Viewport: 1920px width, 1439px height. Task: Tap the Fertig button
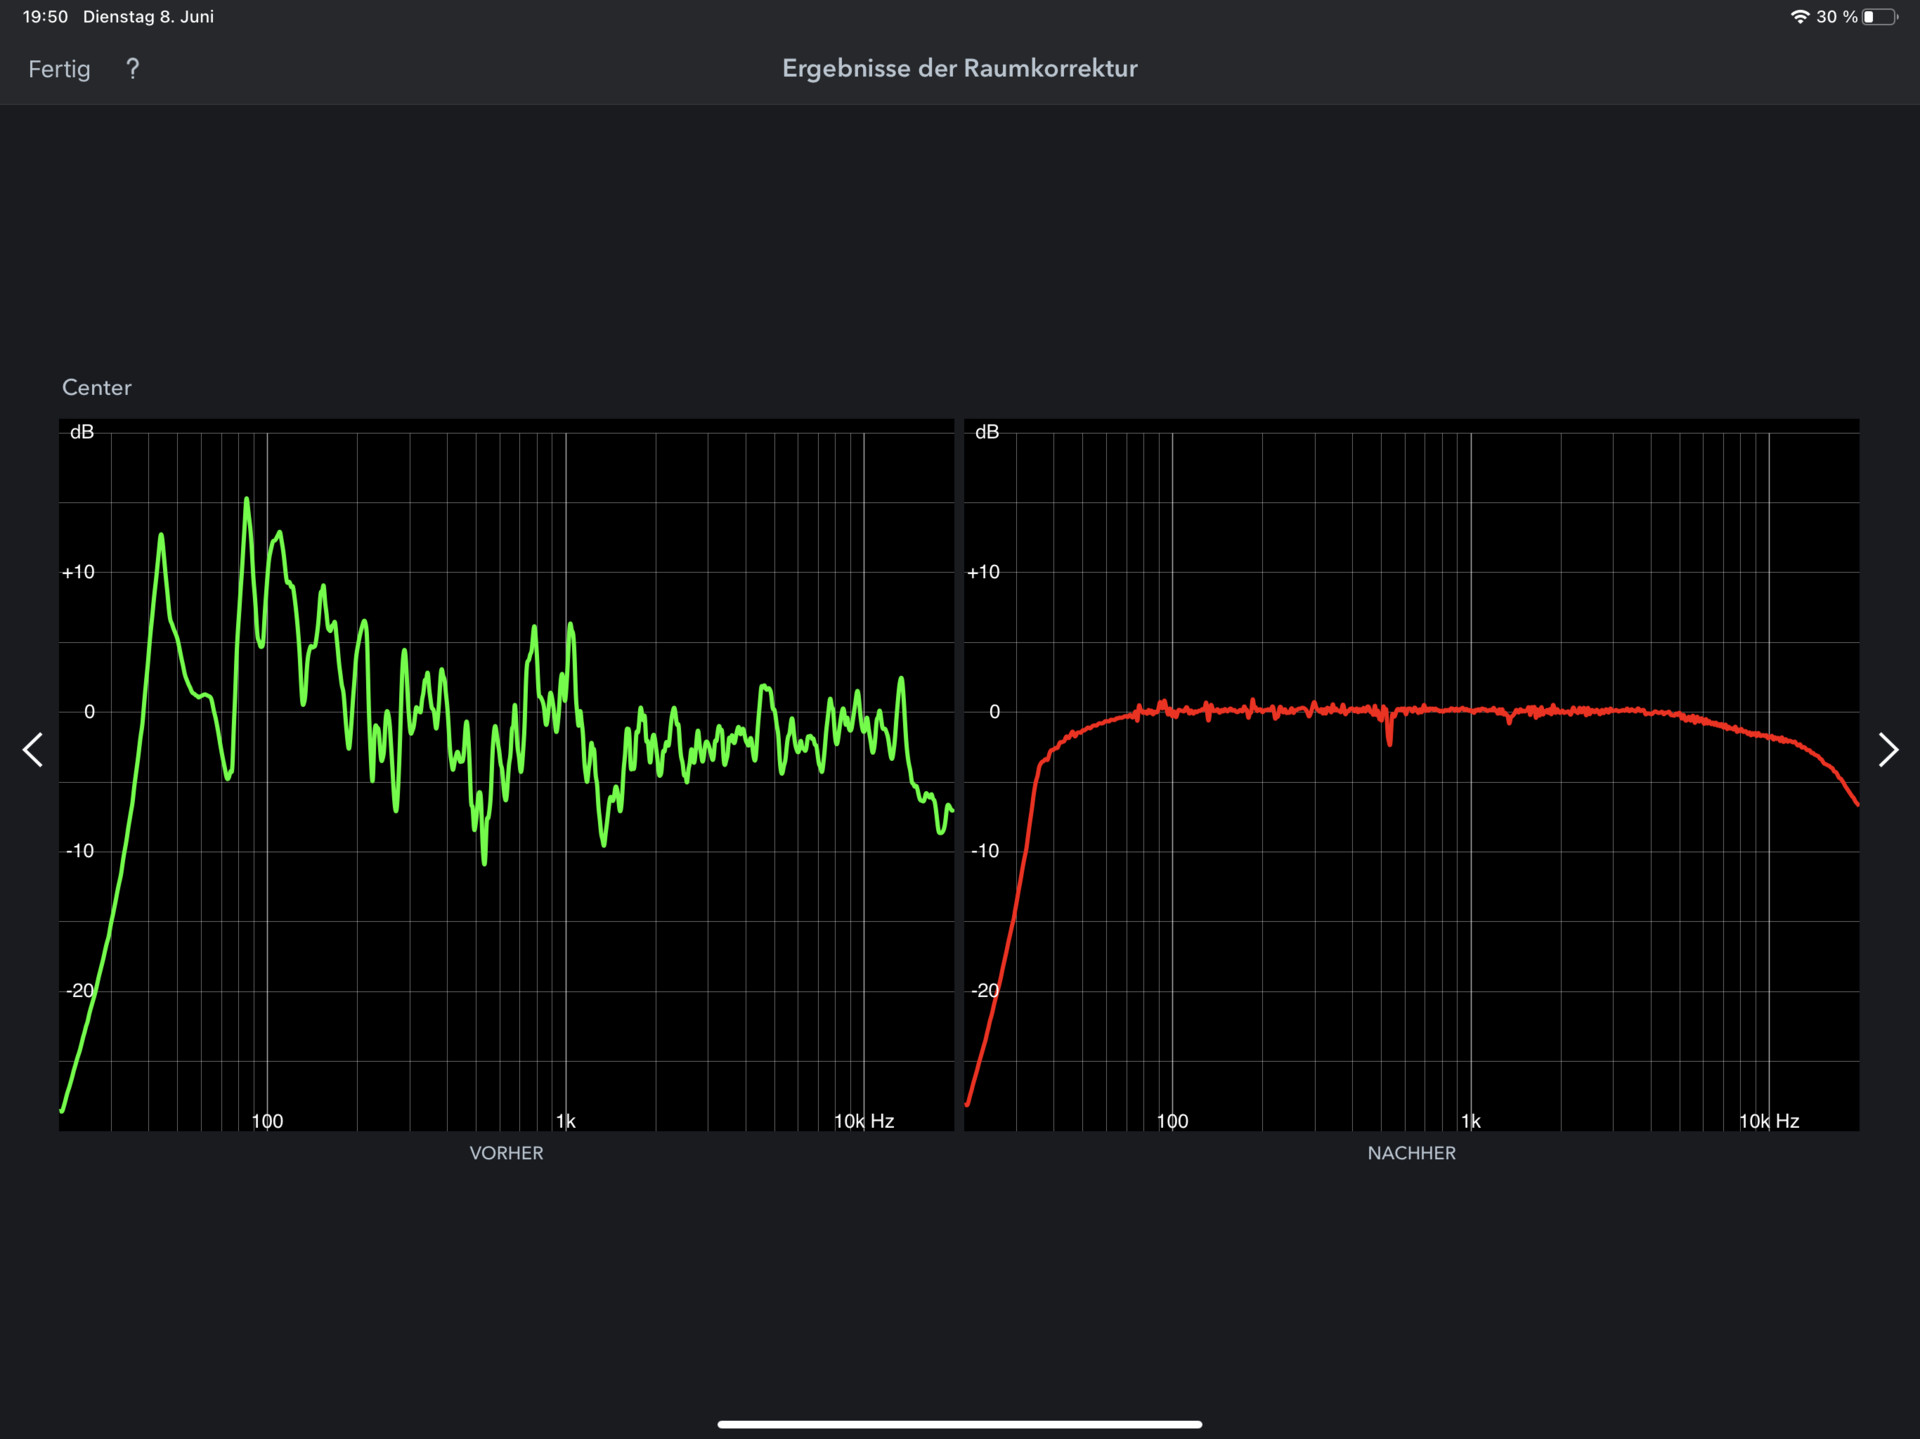point(59,69)
